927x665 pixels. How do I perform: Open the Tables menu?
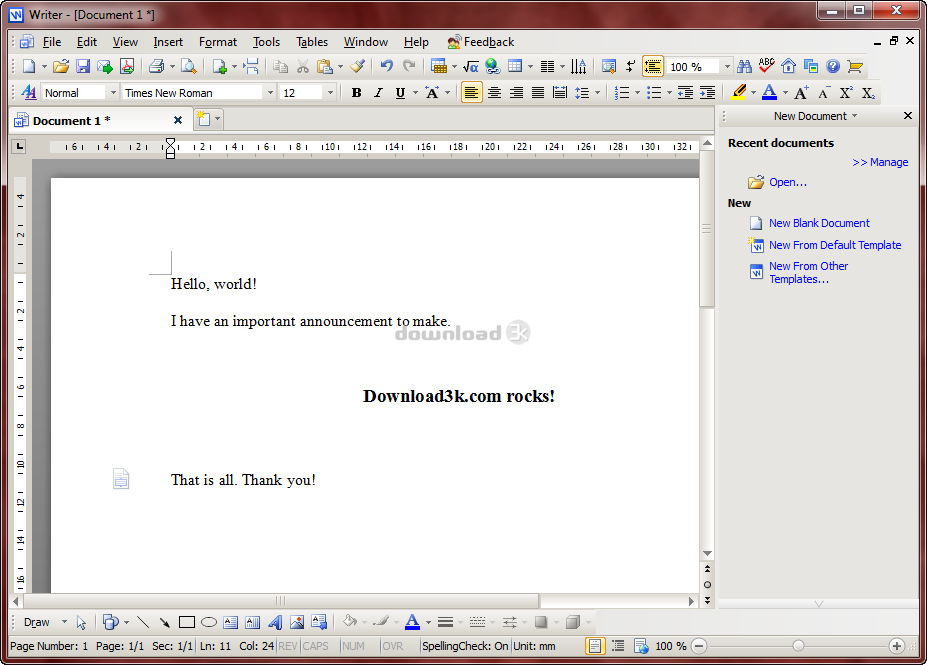click(312, 42)
